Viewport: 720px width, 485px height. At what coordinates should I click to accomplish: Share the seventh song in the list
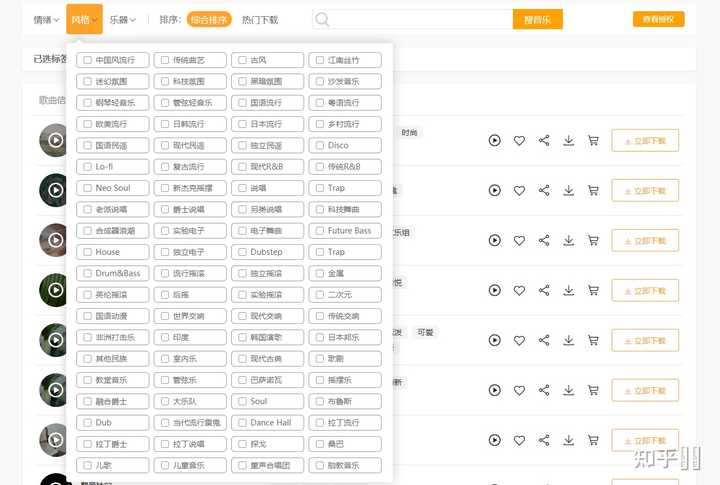tap(544, 440)
